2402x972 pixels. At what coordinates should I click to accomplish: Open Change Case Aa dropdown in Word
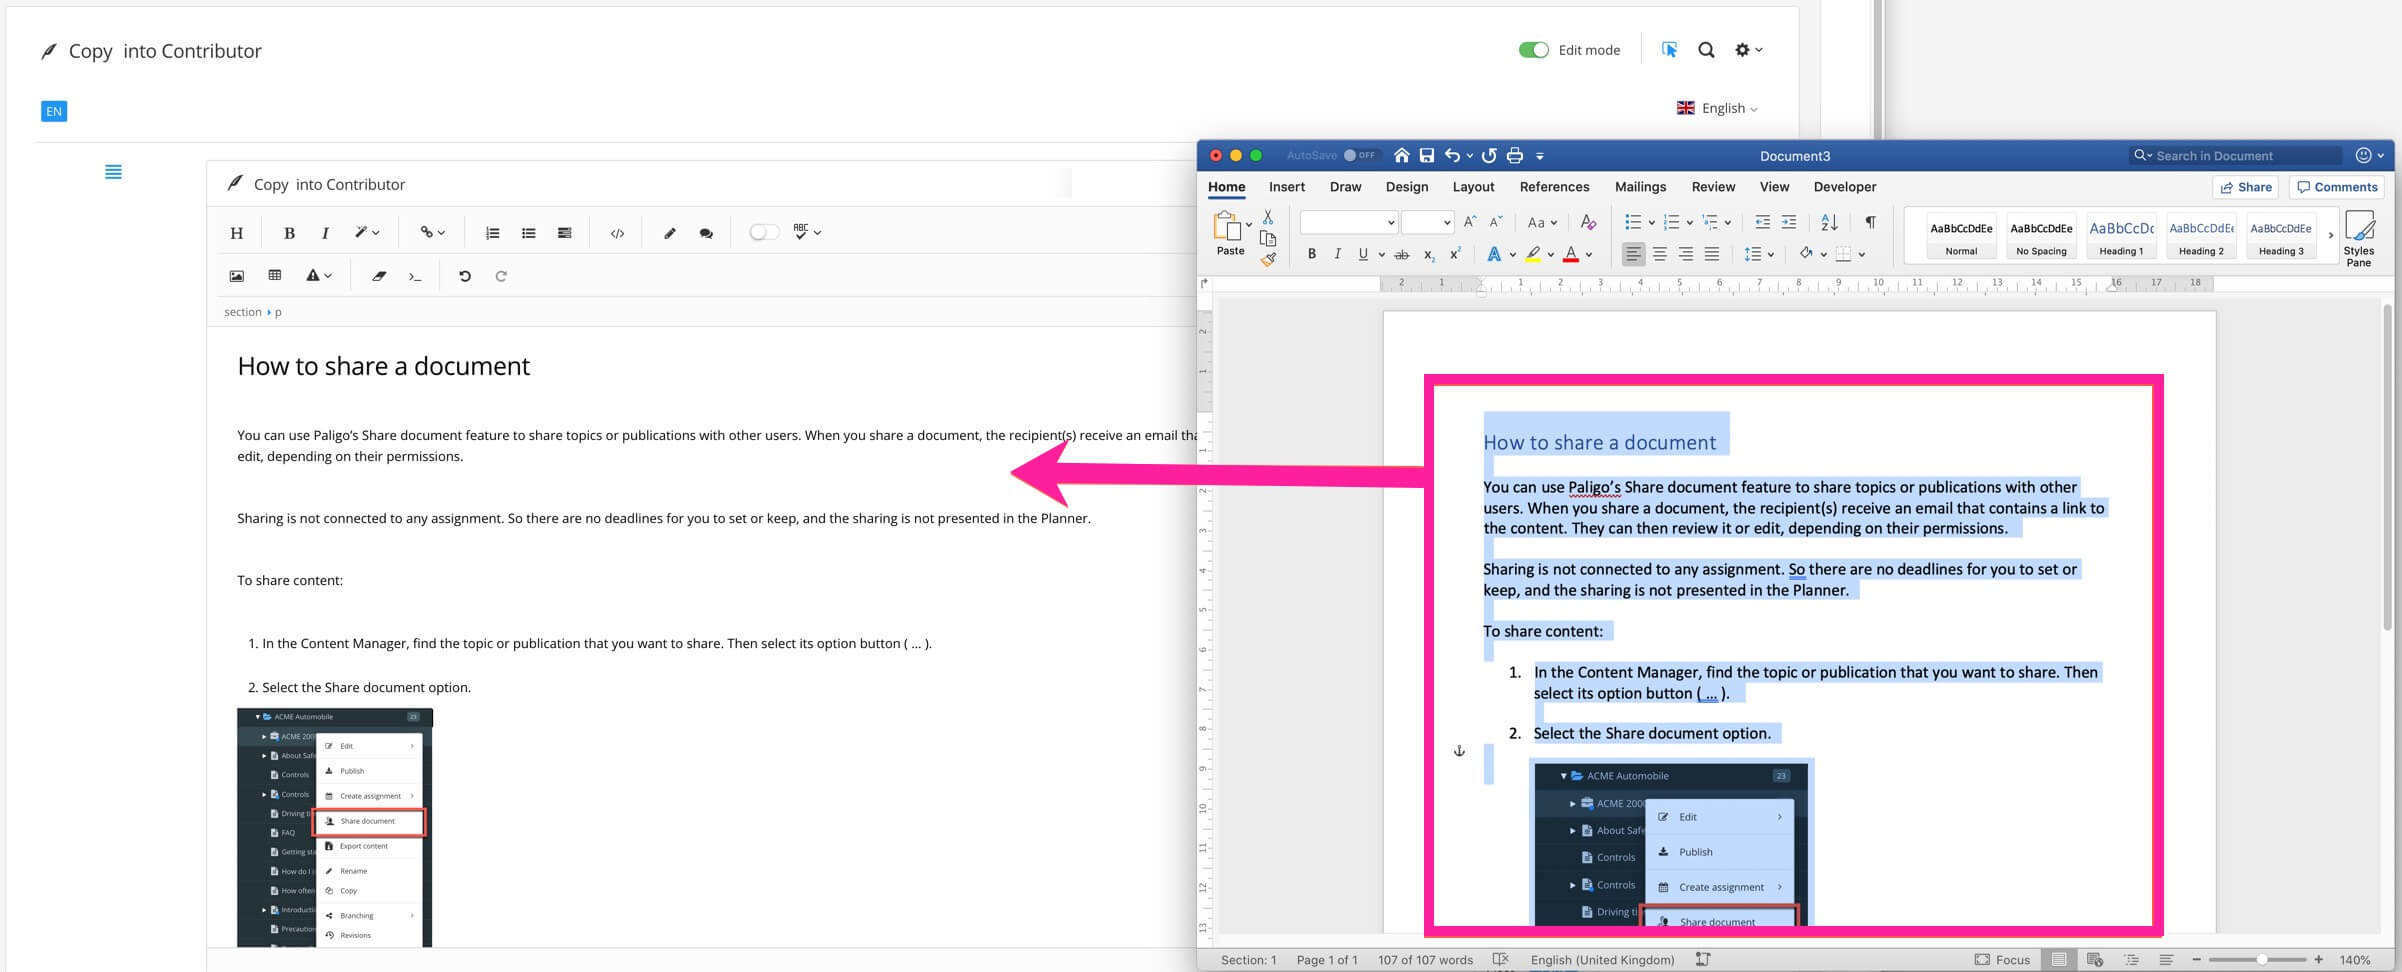[x=1542, y=222]
